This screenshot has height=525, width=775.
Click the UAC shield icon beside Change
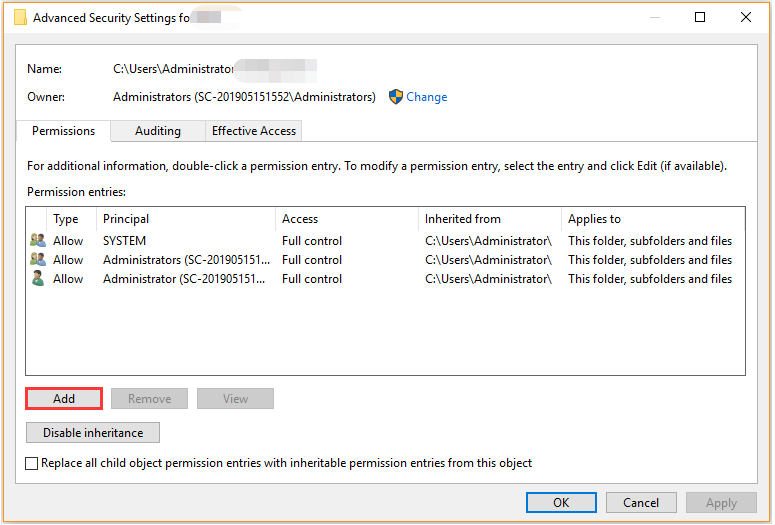coord(396,97)
